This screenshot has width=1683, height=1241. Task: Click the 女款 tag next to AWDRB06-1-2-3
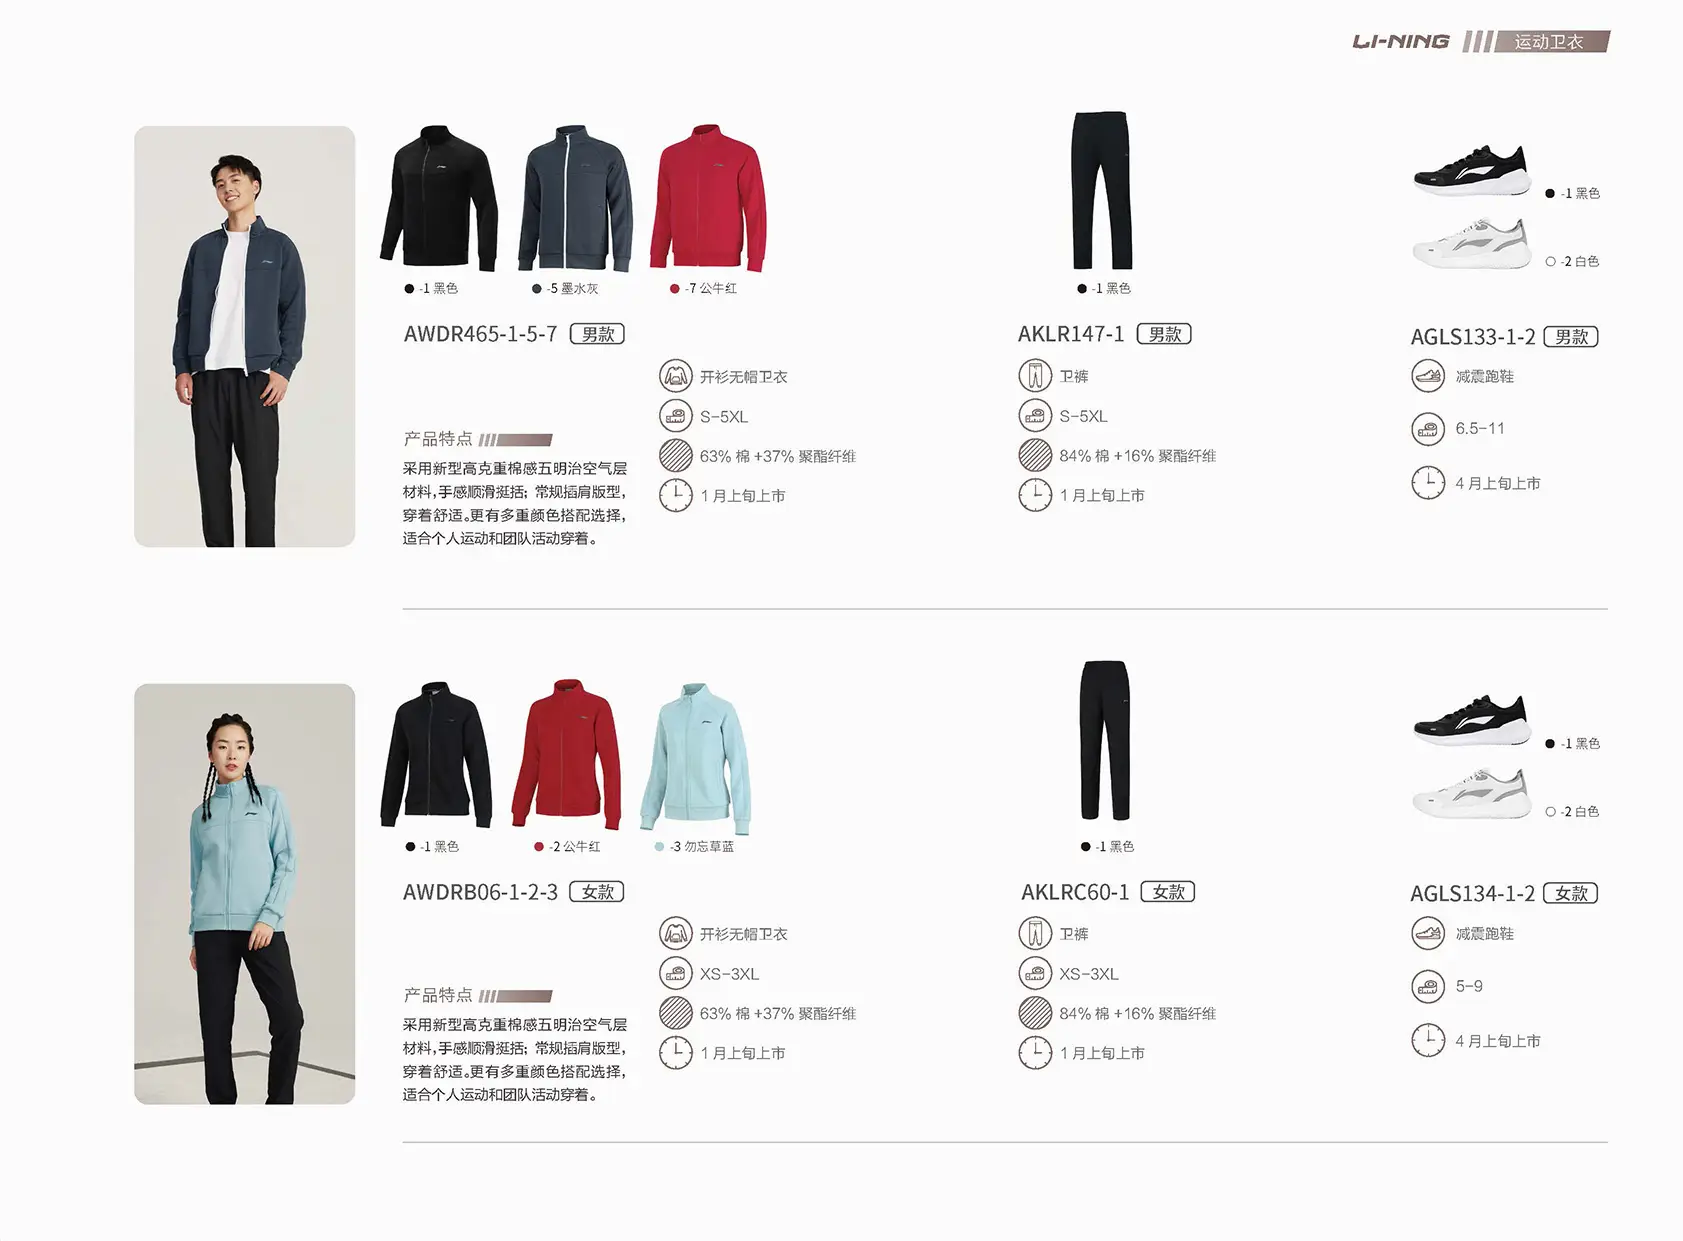pos(597,891)
